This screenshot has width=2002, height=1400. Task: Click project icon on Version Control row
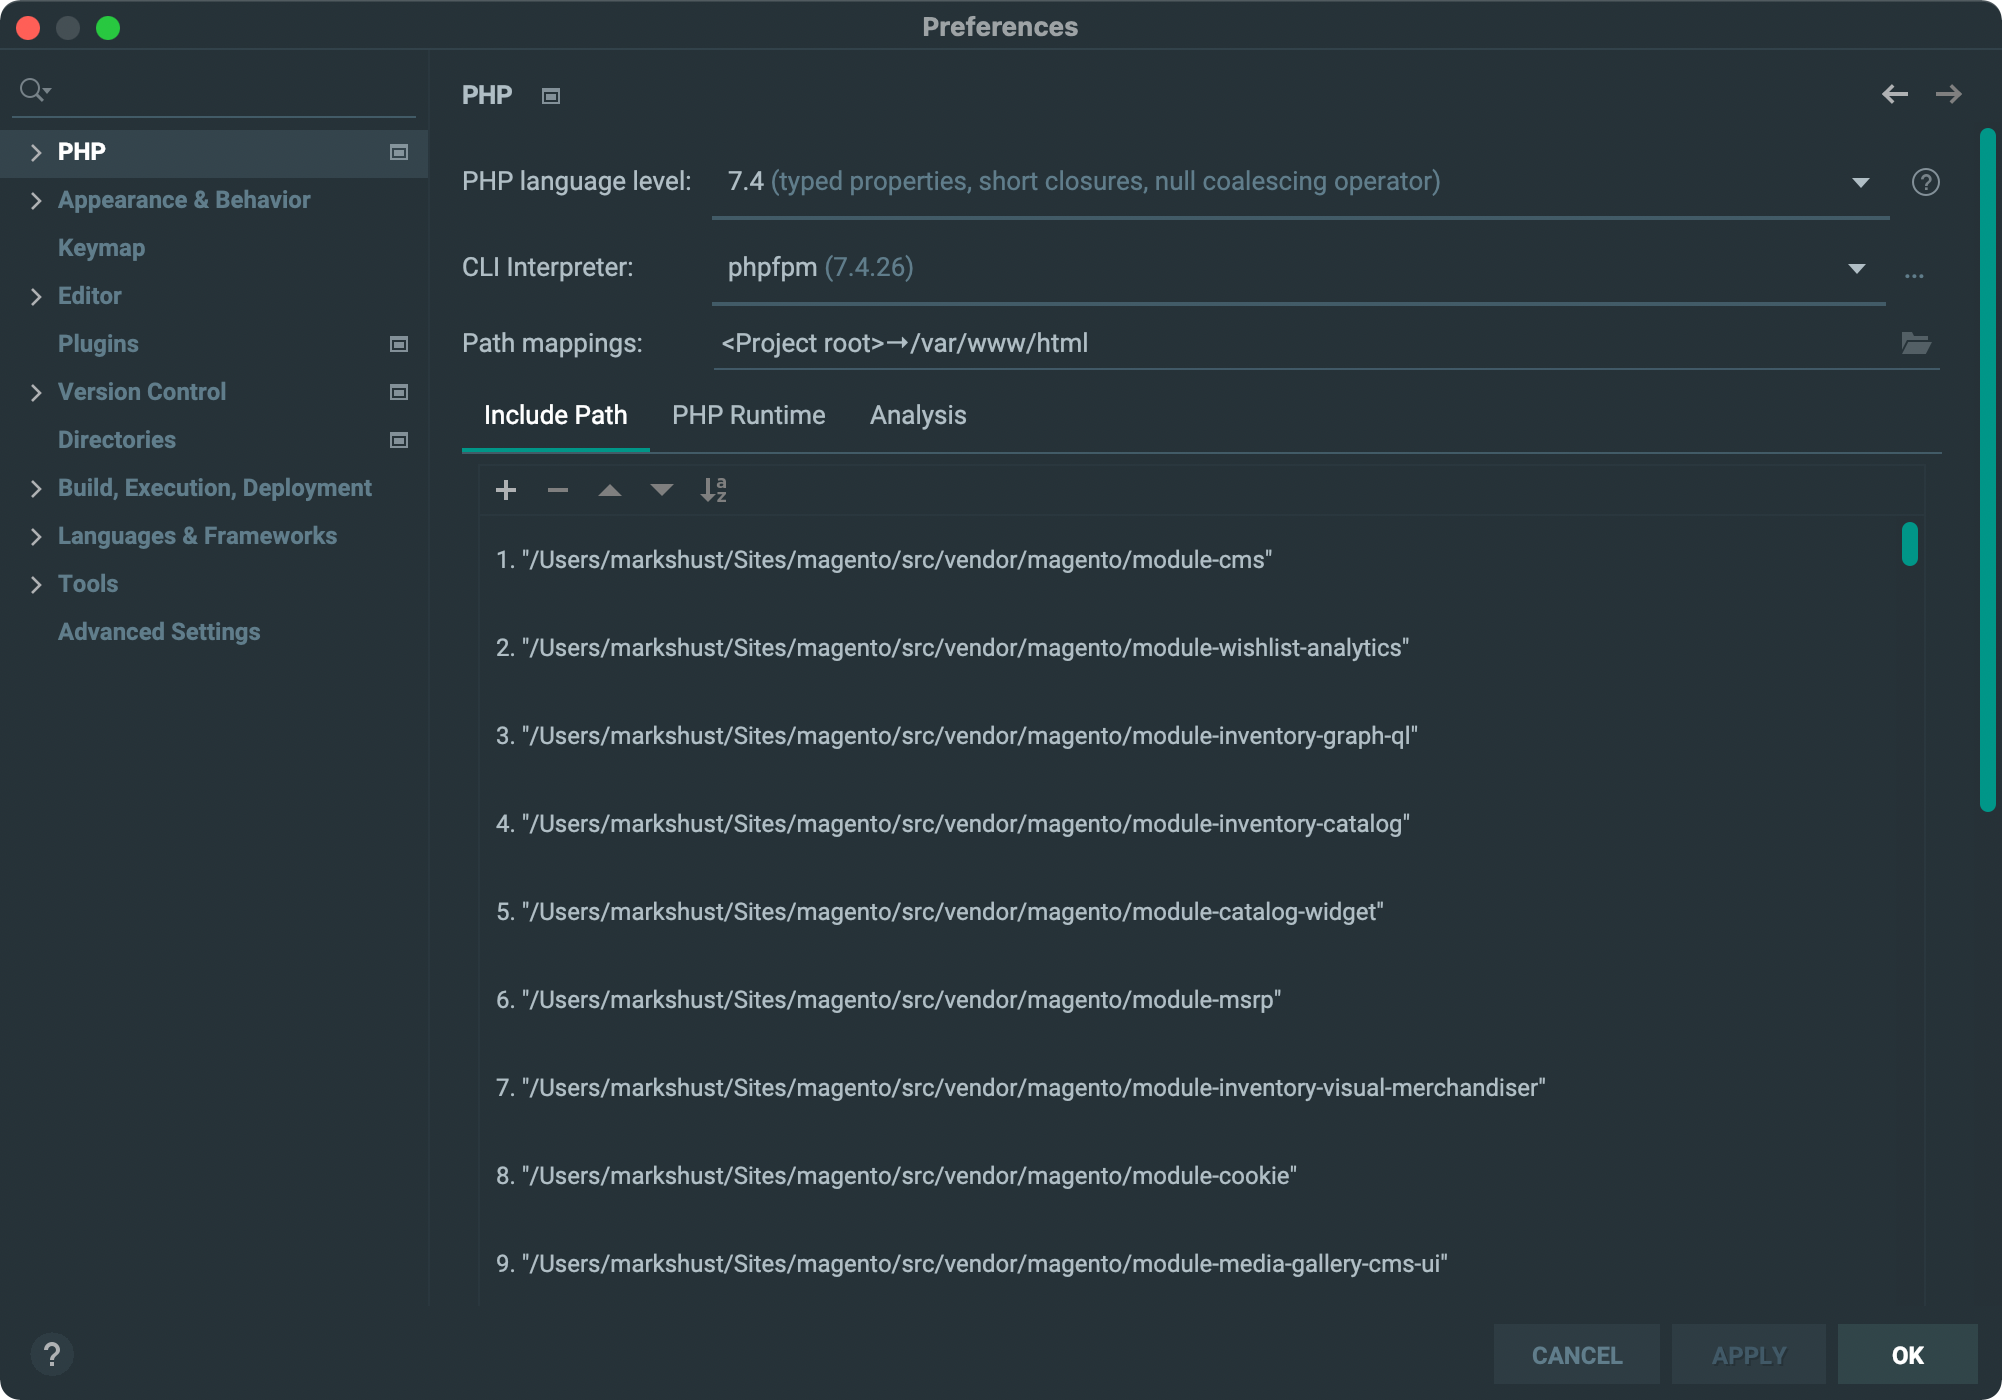tap(399, 392)
